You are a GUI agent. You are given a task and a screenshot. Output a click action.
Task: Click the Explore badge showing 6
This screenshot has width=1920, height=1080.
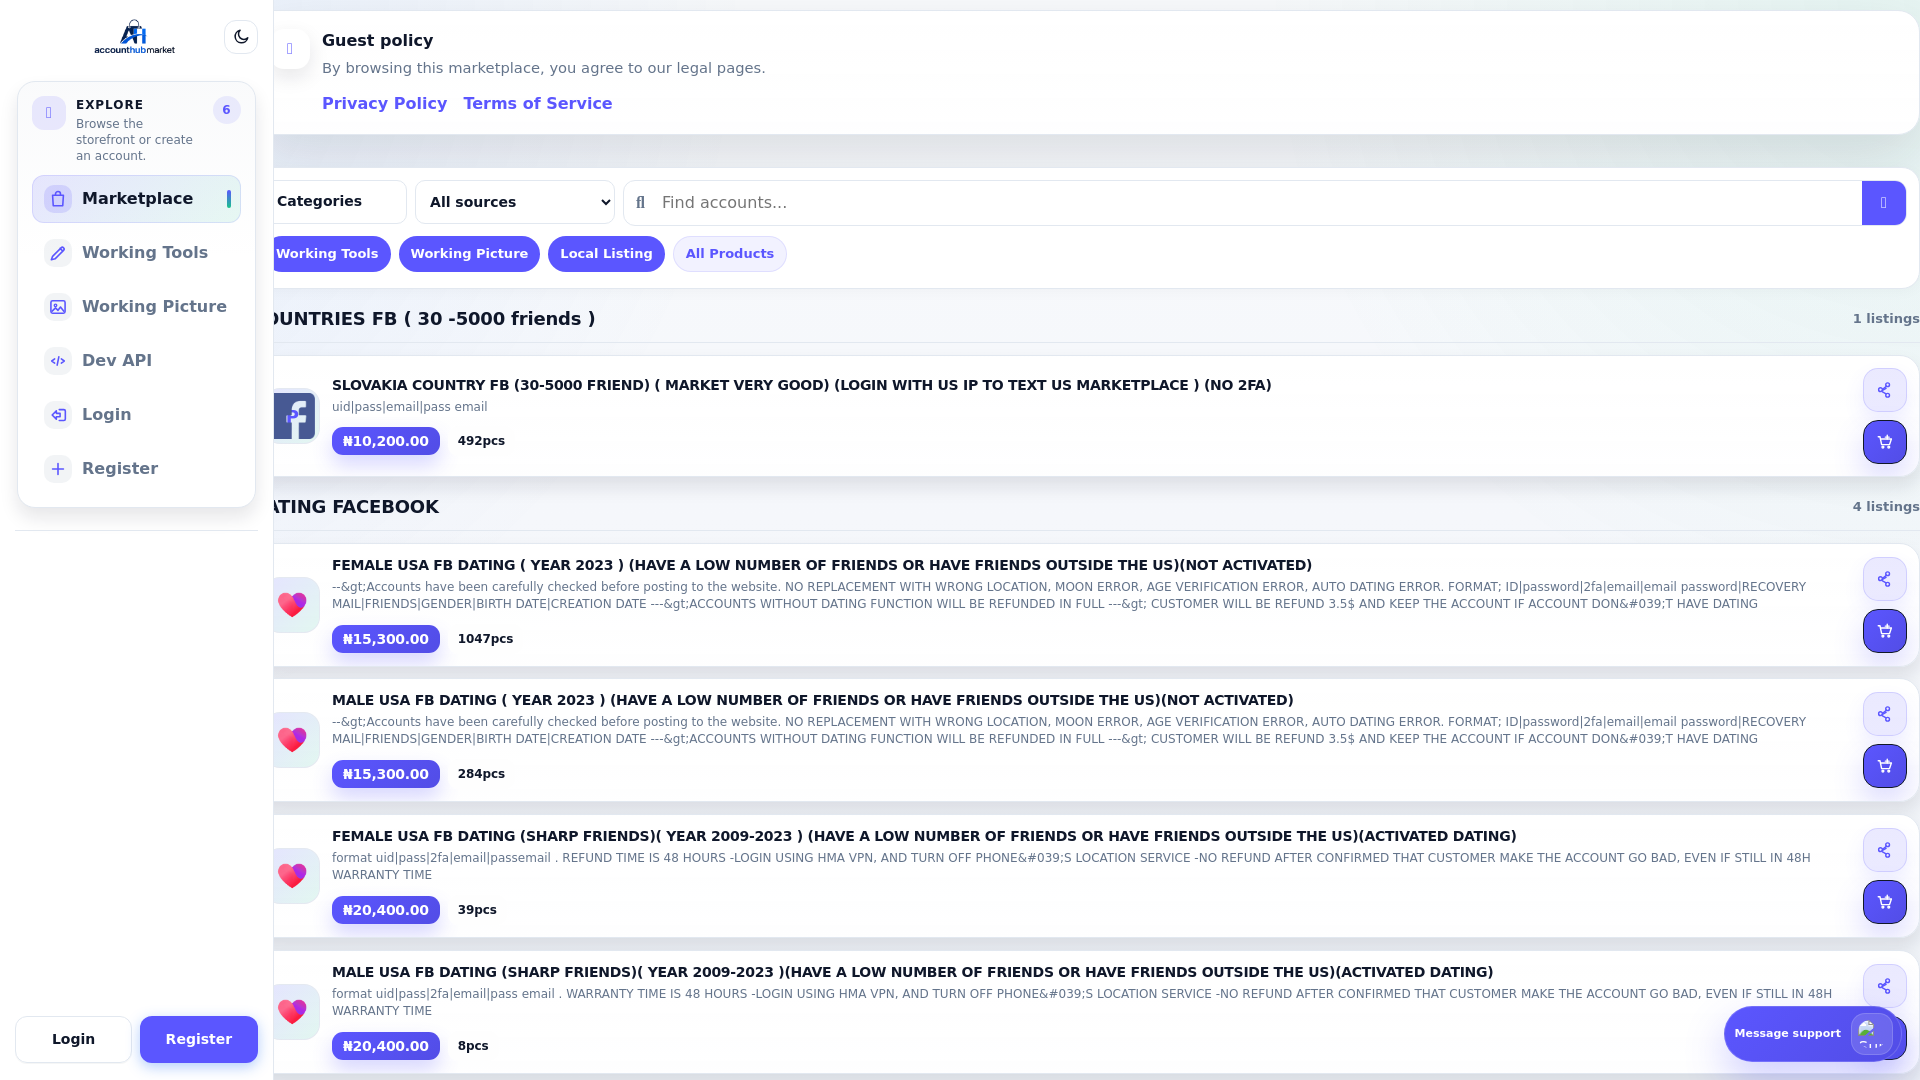point(227,110)
